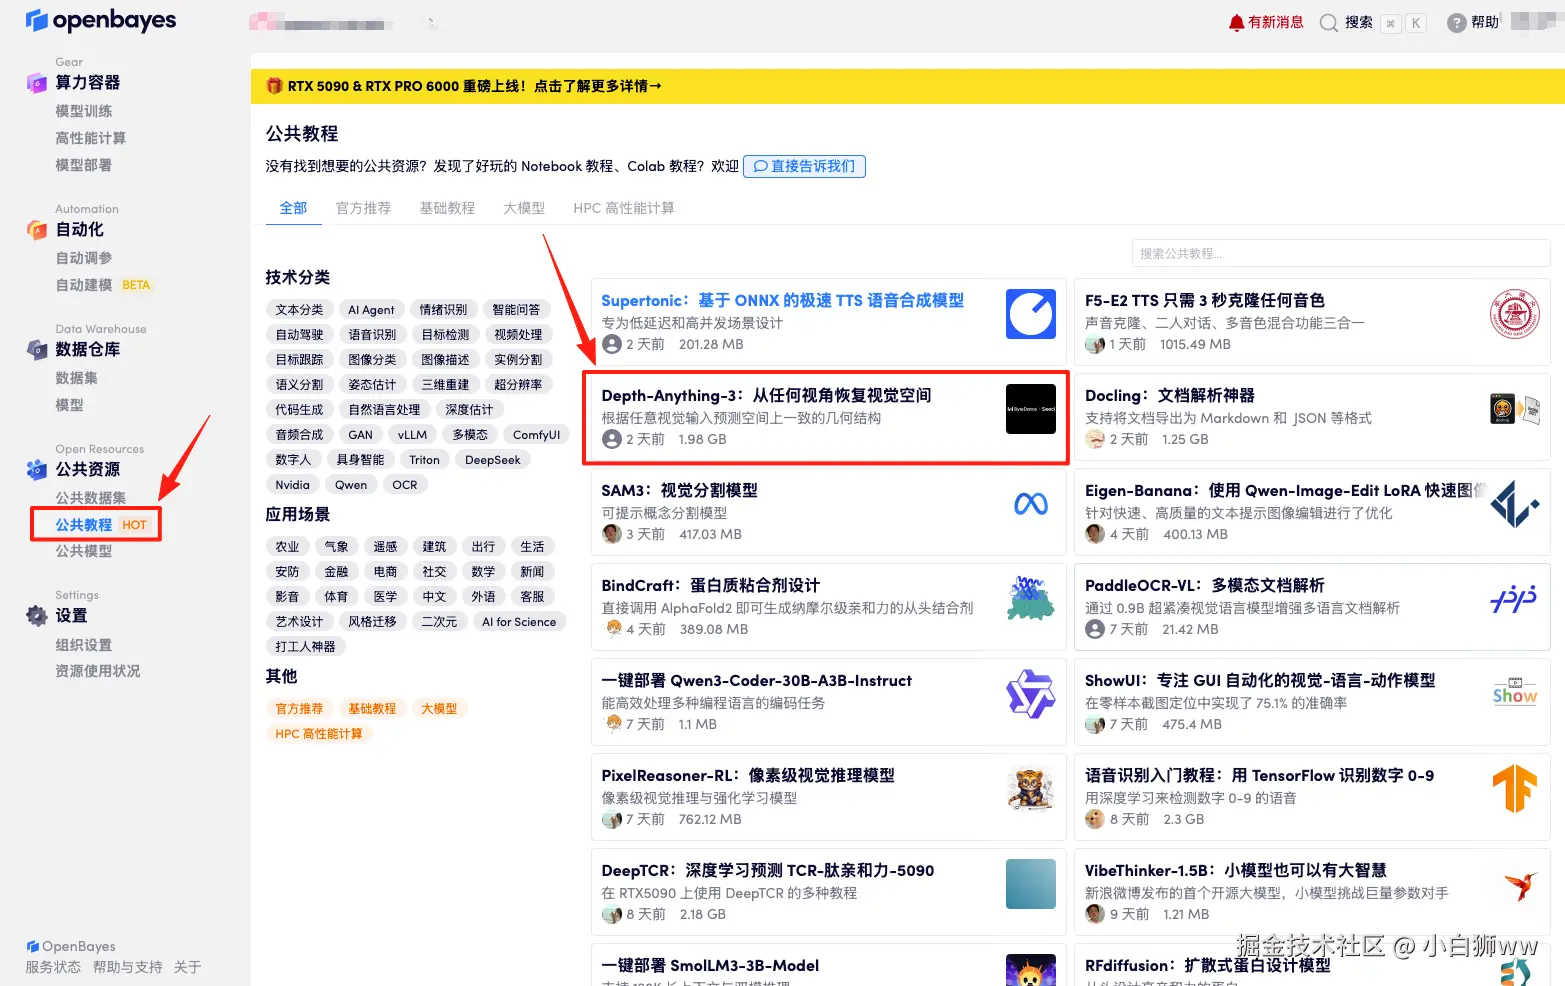Open 自动建模 BETA in the sidebar

103,285
